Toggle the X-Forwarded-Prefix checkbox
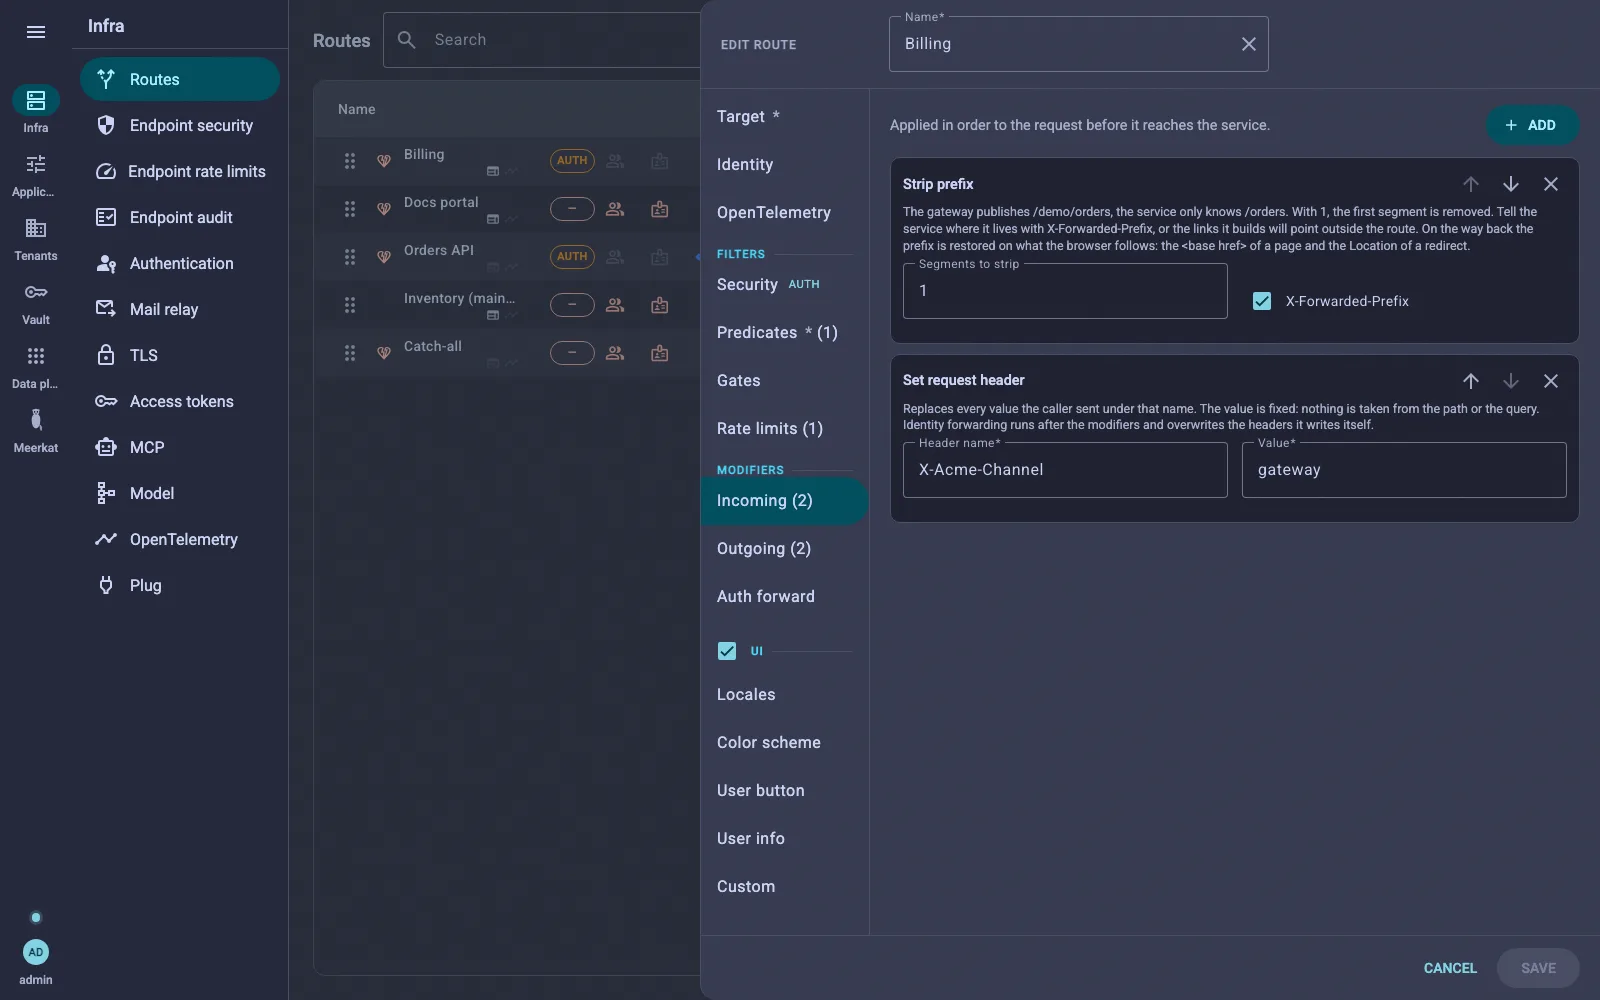This screenshot has width=1600, height=1000. (1262, 301)
